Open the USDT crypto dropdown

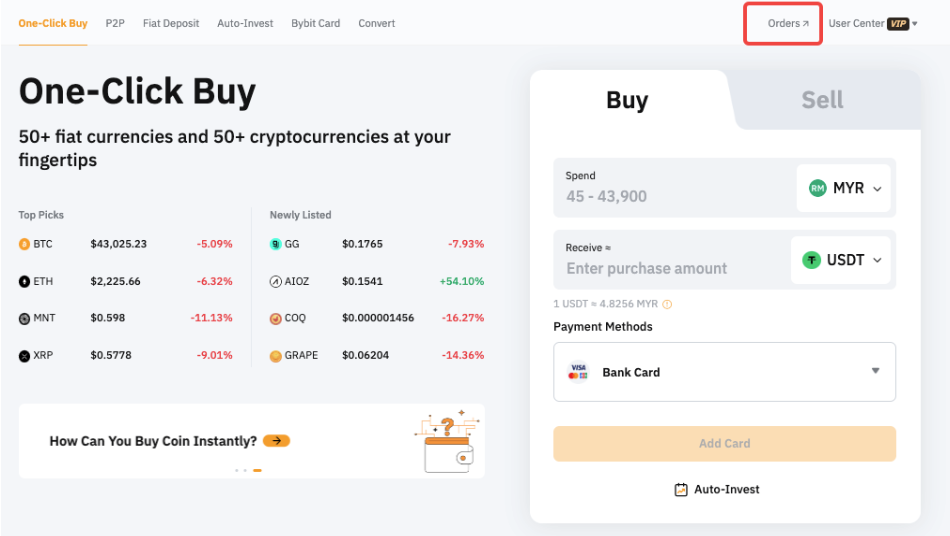842,260
